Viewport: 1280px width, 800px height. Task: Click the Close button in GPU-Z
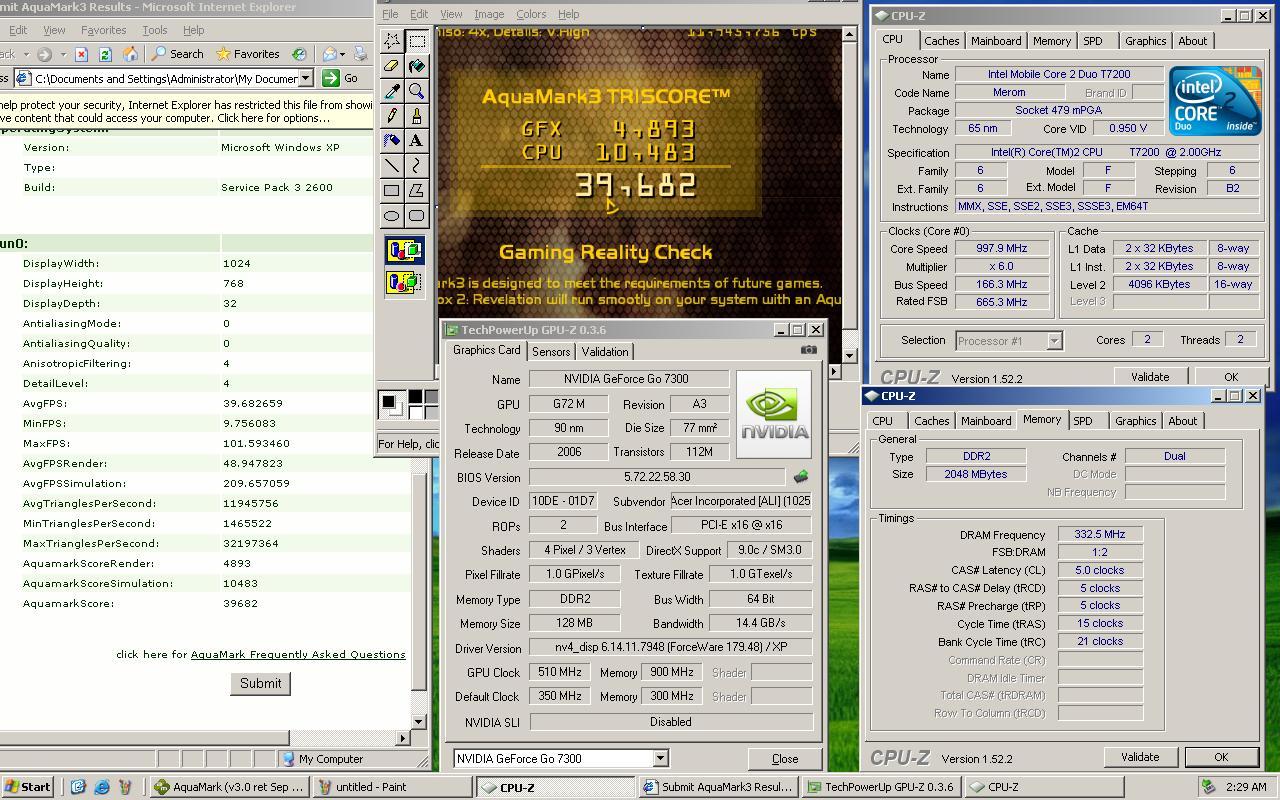click(x=785, y=759)
